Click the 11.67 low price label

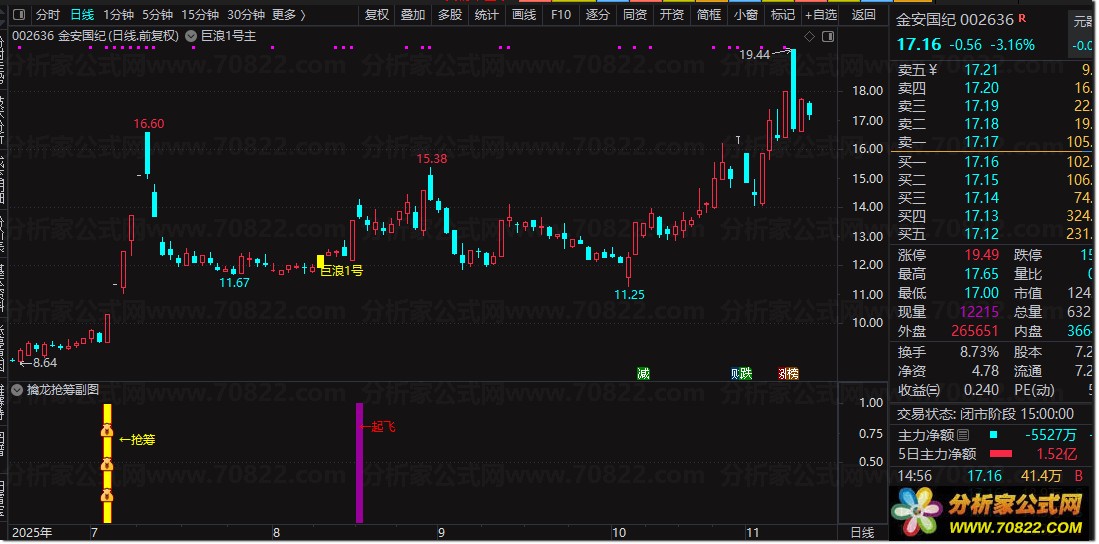click(x=234, y=283)
